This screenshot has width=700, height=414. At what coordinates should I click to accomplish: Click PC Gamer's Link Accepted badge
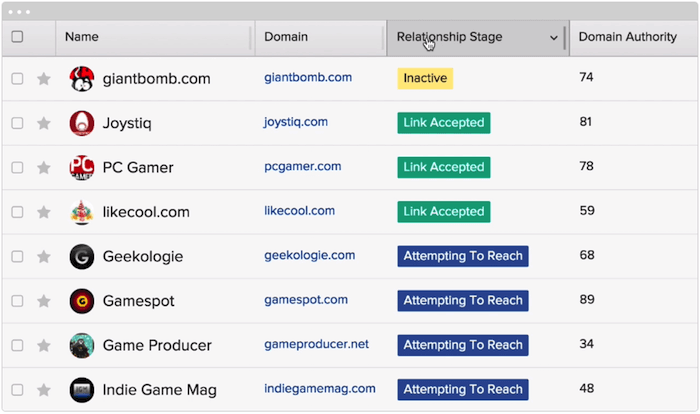pos(444,167)
